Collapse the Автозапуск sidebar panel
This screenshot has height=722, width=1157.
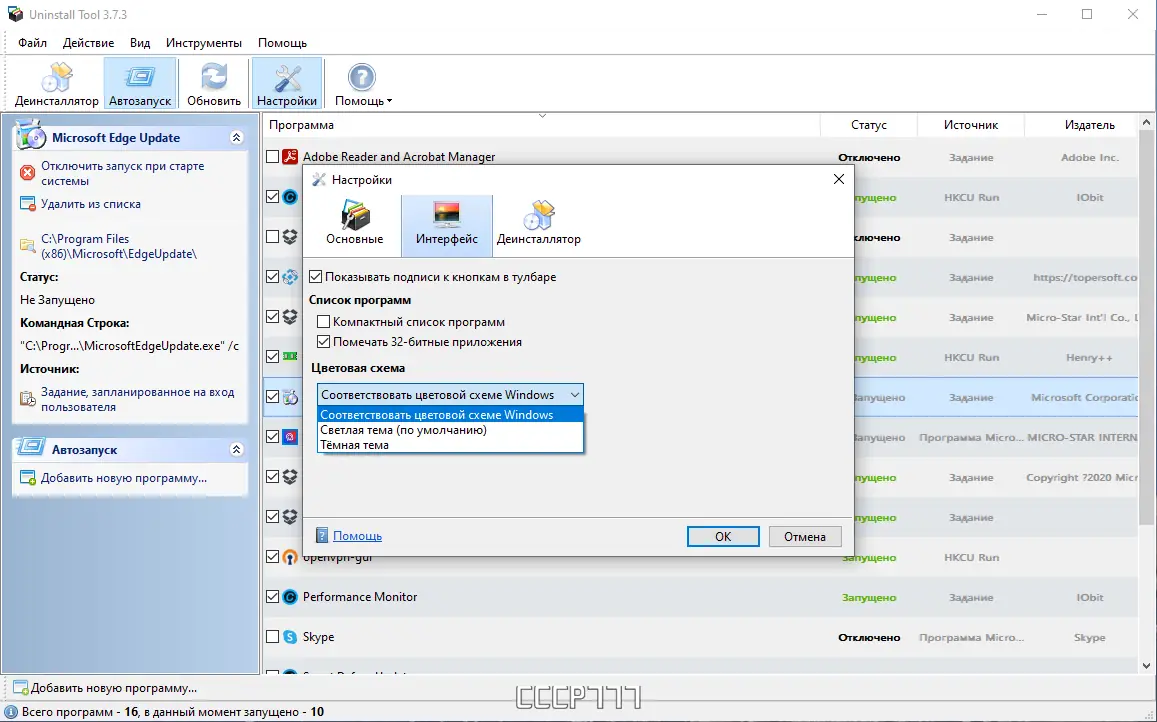(236, 449)
